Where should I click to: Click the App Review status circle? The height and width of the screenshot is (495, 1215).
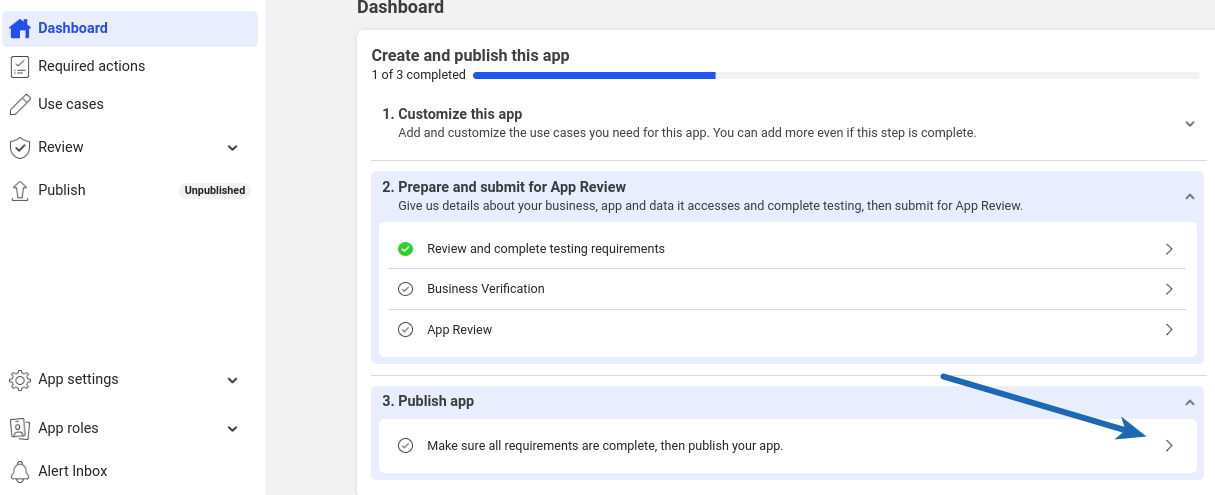pyautogui.click(x=405, y=329)
